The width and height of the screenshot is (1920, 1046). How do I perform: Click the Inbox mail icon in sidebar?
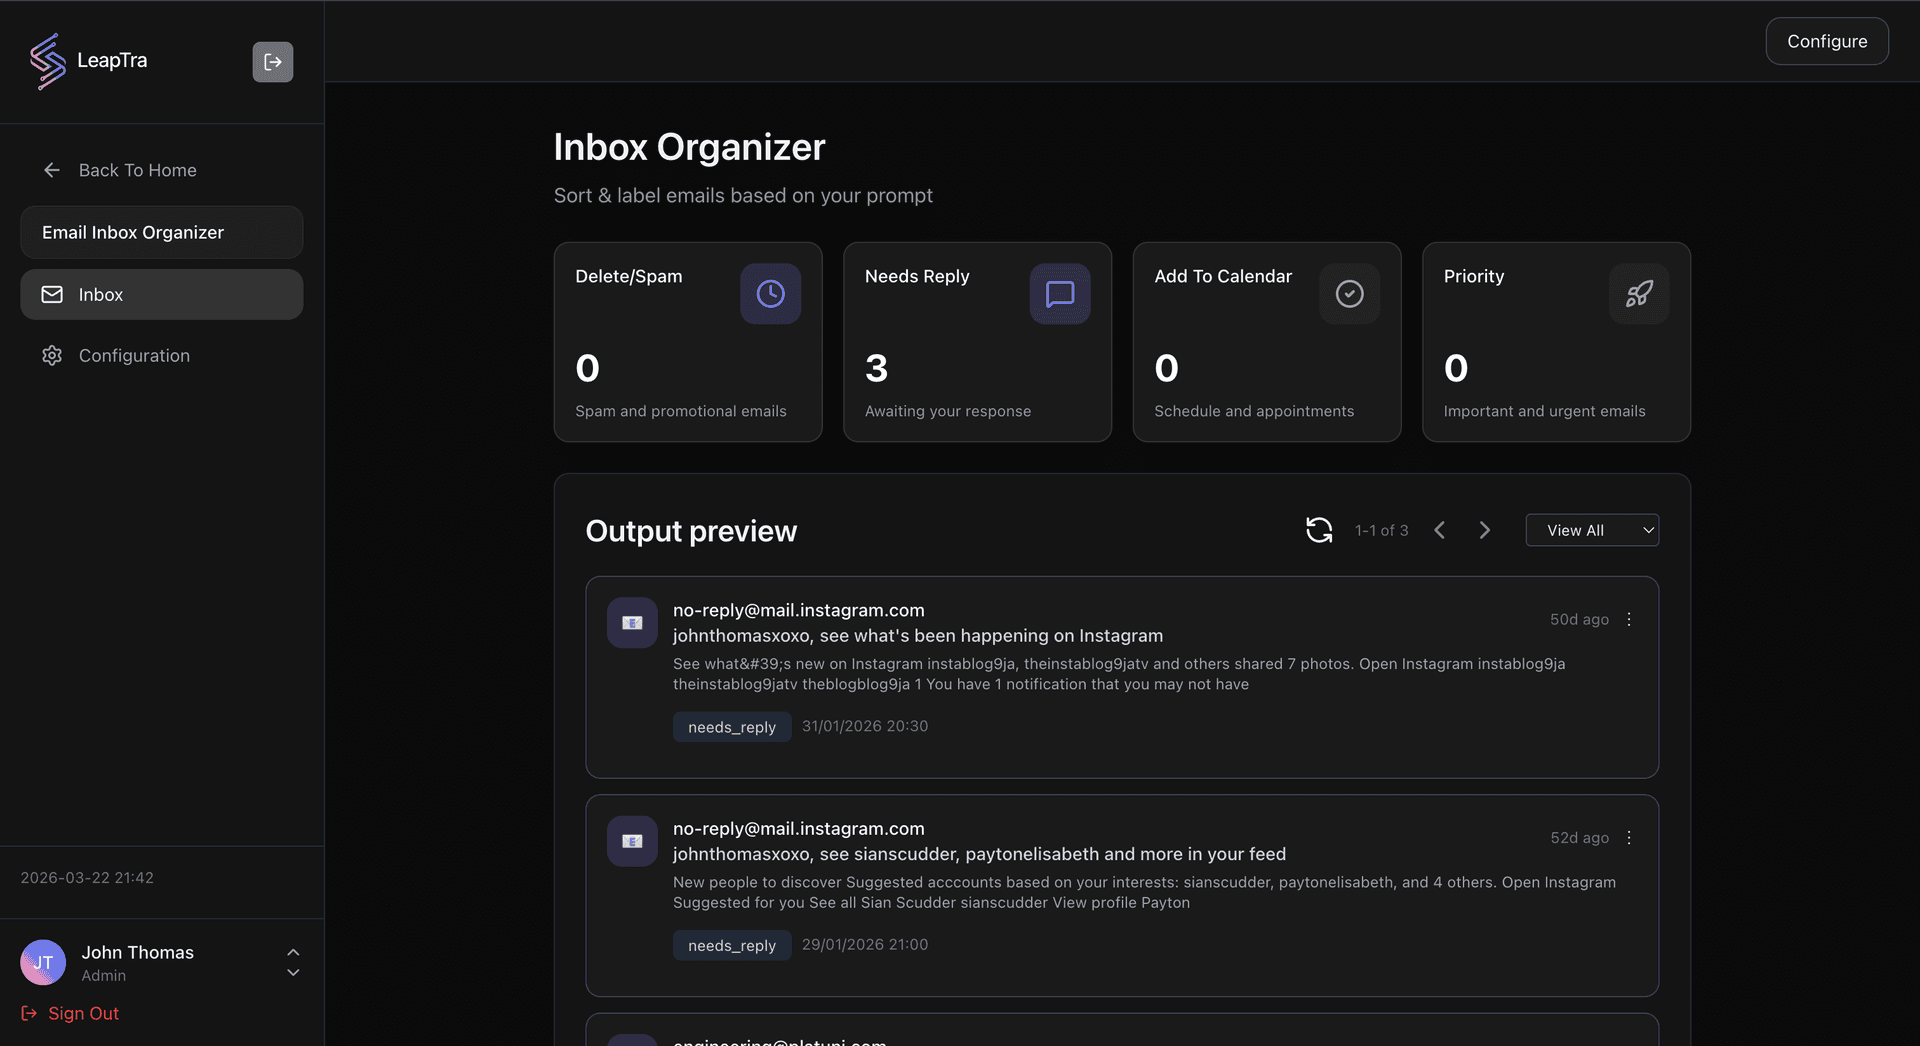[51, 294]
